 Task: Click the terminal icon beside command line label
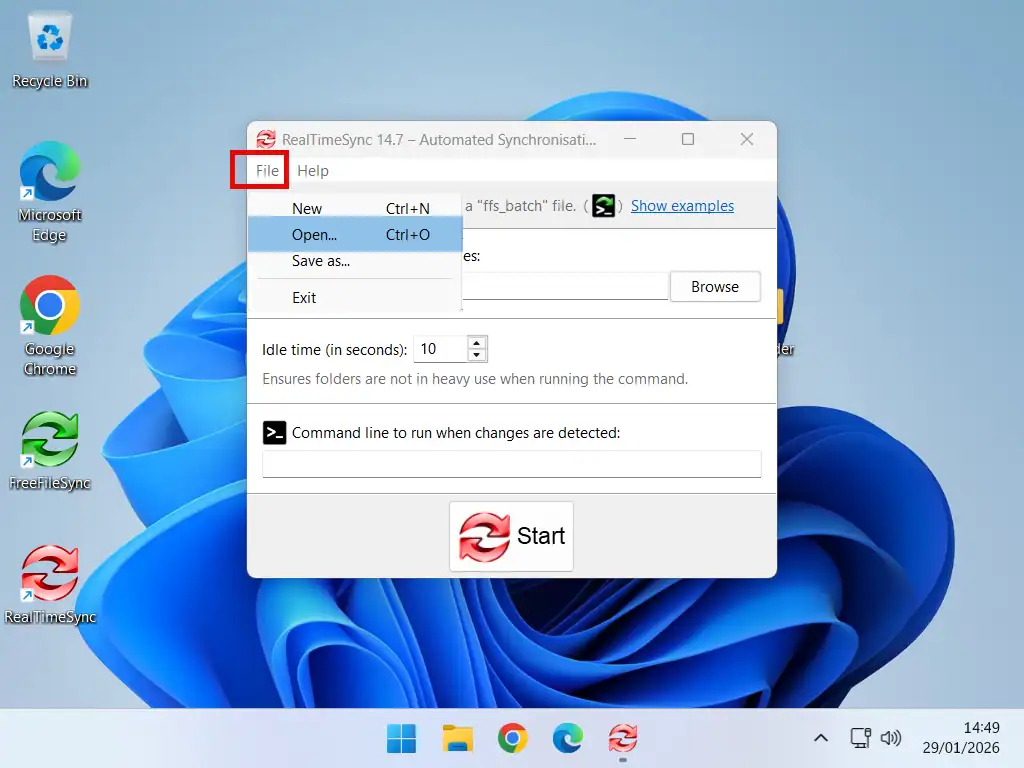(x=274, y=432)
